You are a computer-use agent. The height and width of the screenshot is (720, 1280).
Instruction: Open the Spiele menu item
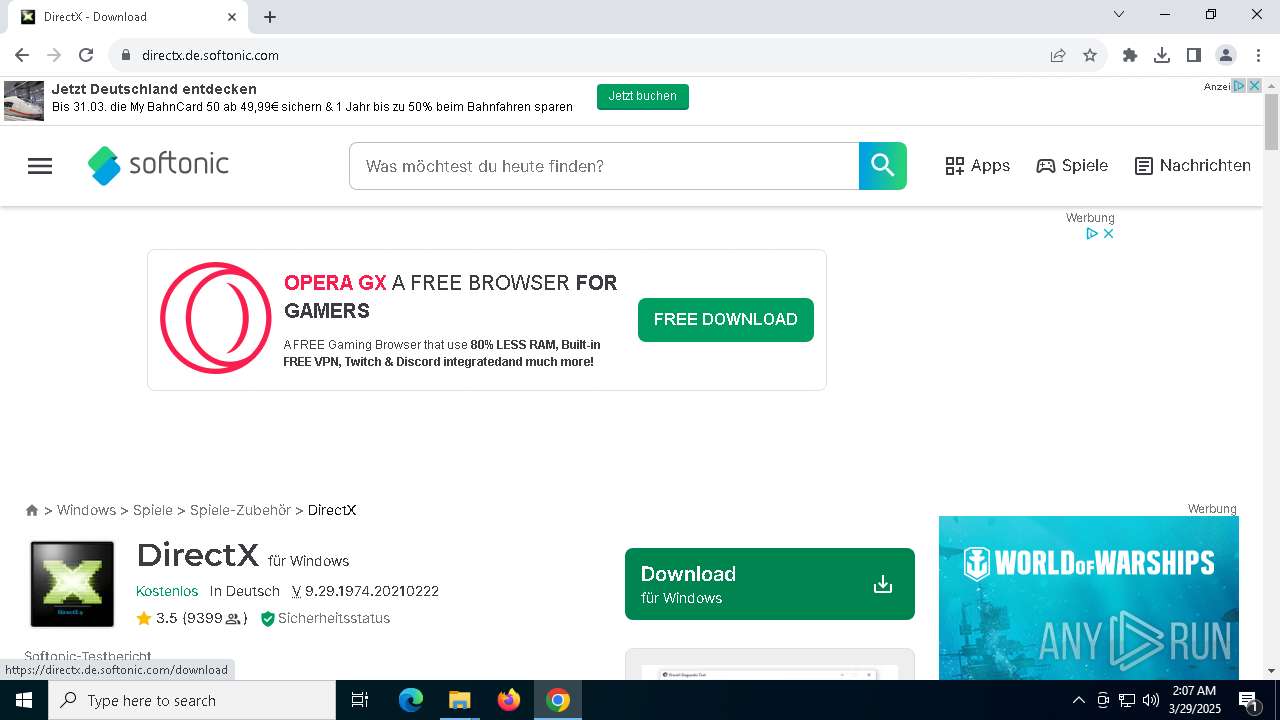[x=1072, y=166]
